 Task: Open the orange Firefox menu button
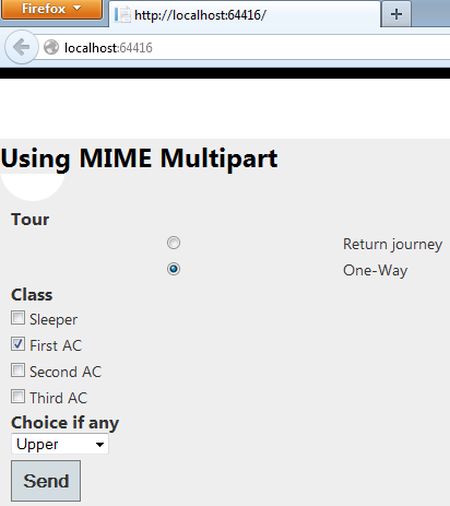coord(52,9)
